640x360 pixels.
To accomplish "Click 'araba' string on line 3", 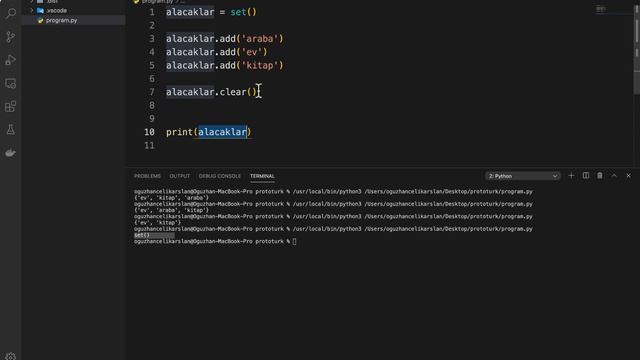I will 260,39.
